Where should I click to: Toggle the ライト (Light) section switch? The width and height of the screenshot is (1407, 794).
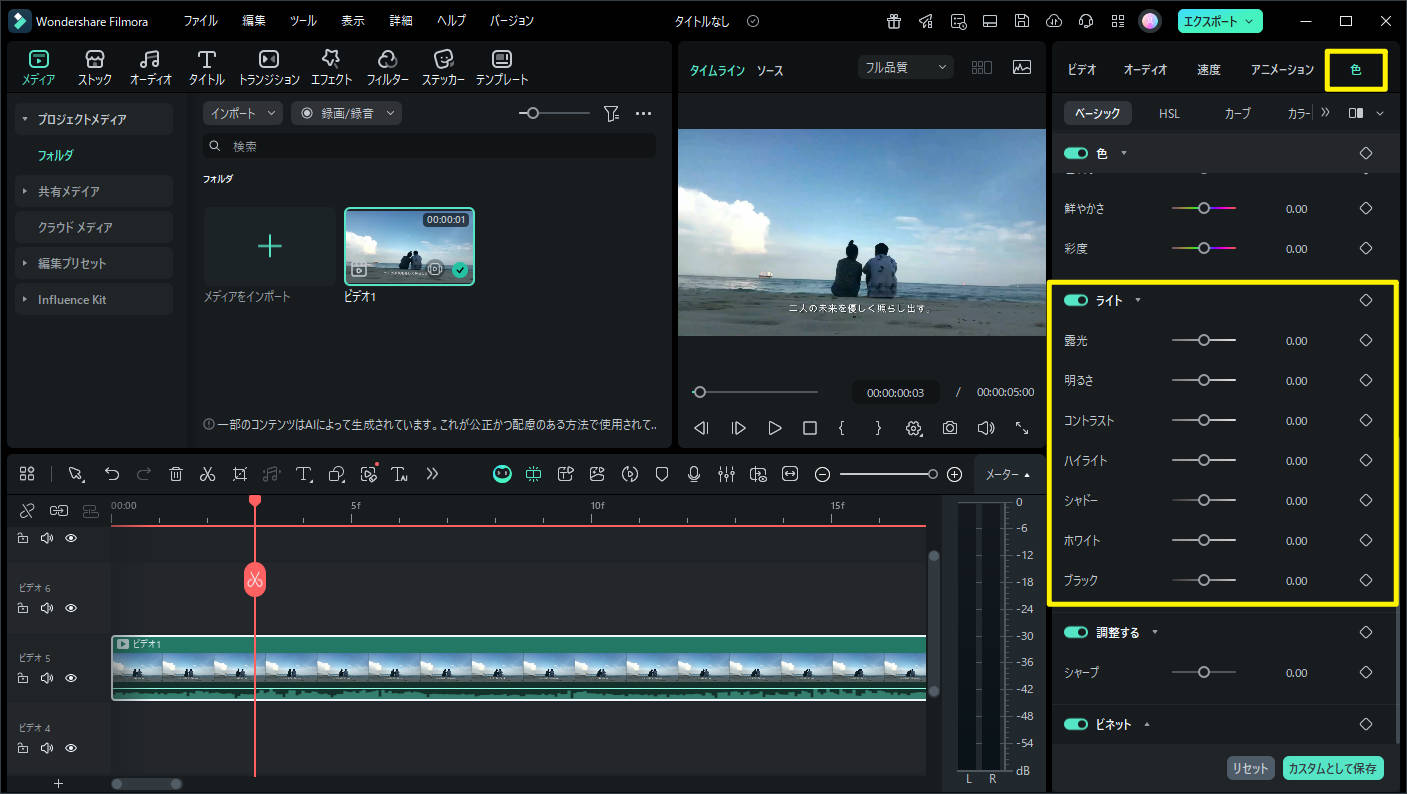pos(1076,300)
